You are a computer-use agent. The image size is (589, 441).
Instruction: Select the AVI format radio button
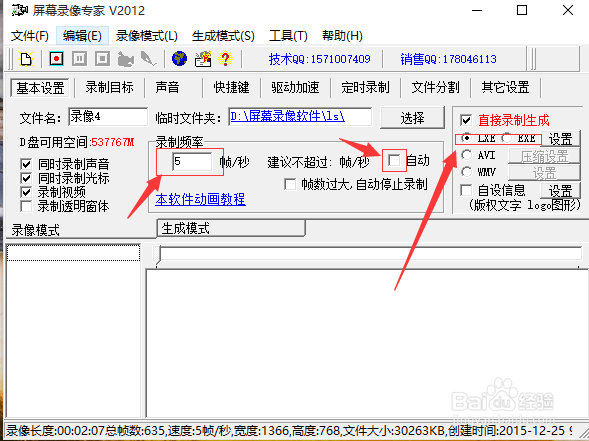(467, 155)
